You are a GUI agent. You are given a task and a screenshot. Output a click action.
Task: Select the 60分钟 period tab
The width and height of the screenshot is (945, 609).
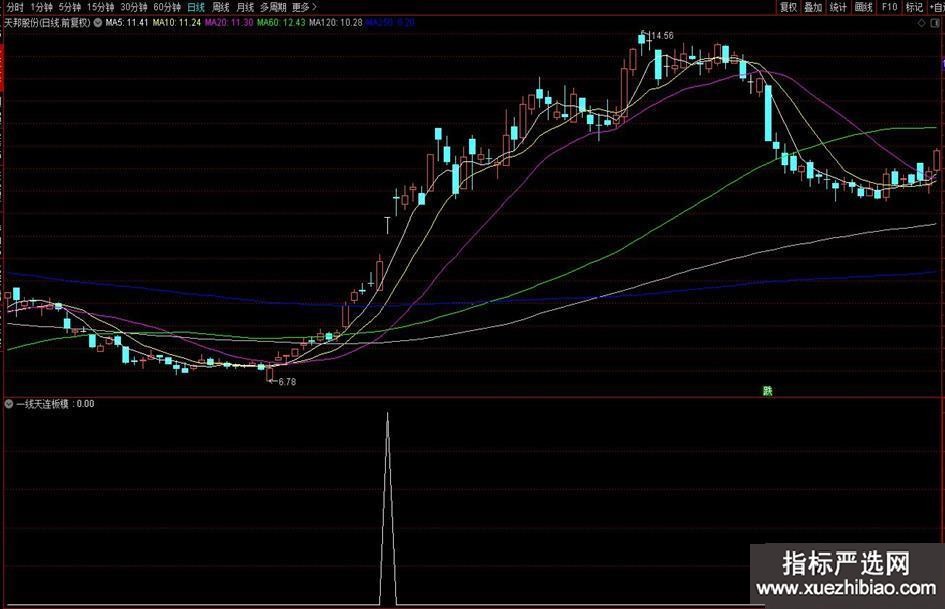coord(167,7)
